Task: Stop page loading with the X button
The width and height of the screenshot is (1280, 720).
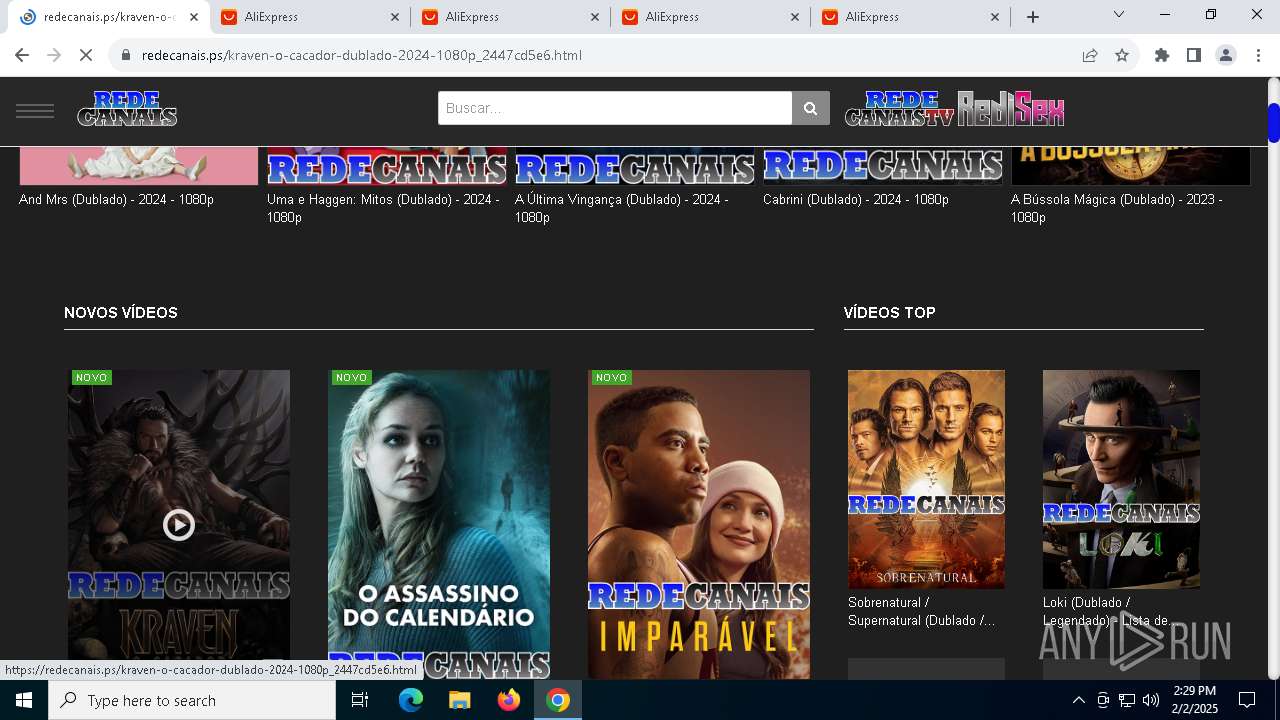Action: [86, 55]
